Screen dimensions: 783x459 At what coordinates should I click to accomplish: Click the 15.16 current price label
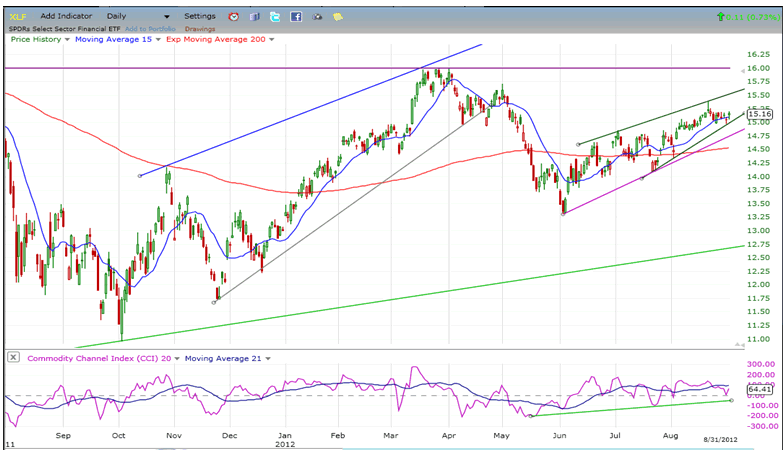coord(758,114)
